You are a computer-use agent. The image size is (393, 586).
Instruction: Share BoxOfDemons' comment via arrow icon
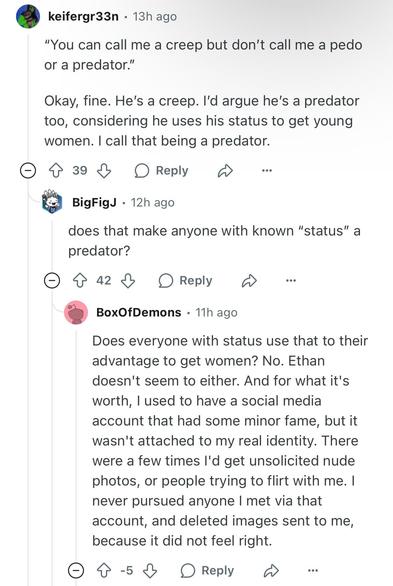(271, 570)
